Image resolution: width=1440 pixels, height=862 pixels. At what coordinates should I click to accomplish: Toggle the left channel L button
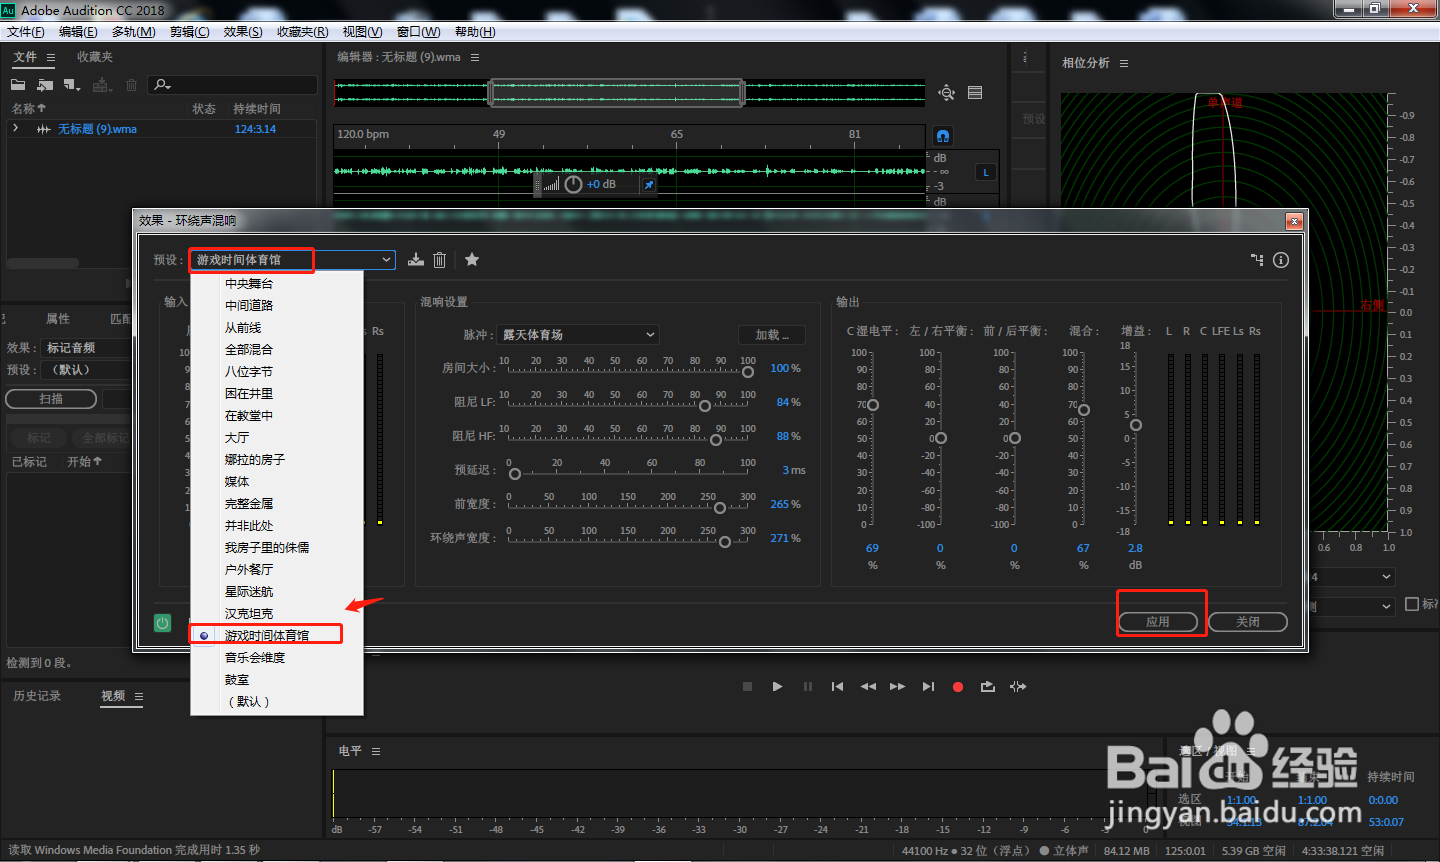[986, 173]
